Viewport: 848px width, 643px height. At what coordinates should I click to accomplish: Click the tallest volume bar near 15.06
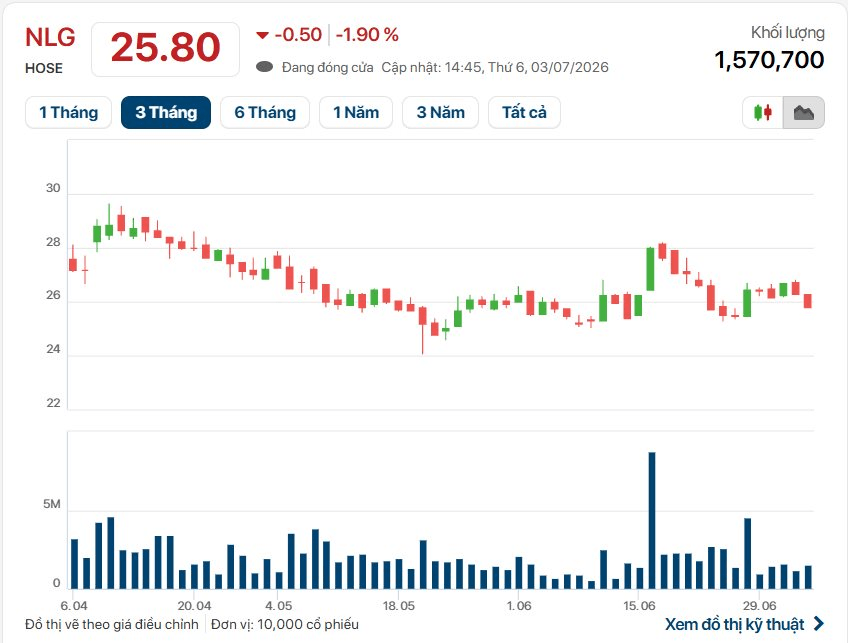tap(652, 520)
